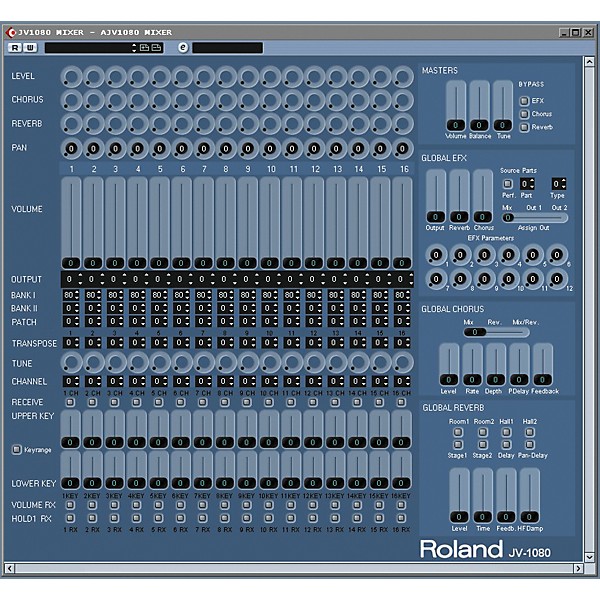Click the Global Chorus Mix/Rev. horizontal slider
The height and width of the screenshot is (600, 600).
496,332
